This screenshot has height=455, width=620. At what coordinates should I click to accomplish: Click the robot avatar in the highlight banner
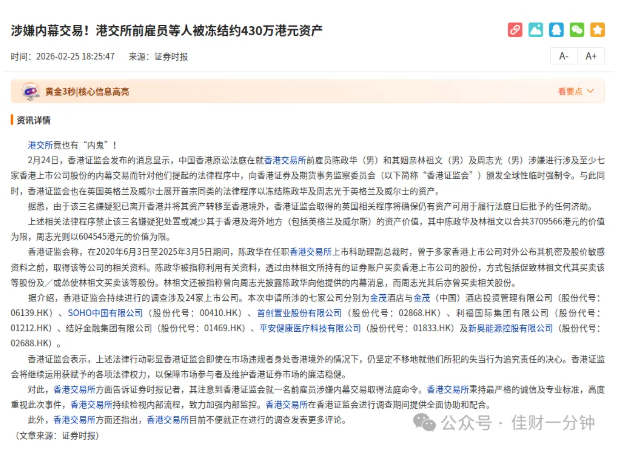30,92
